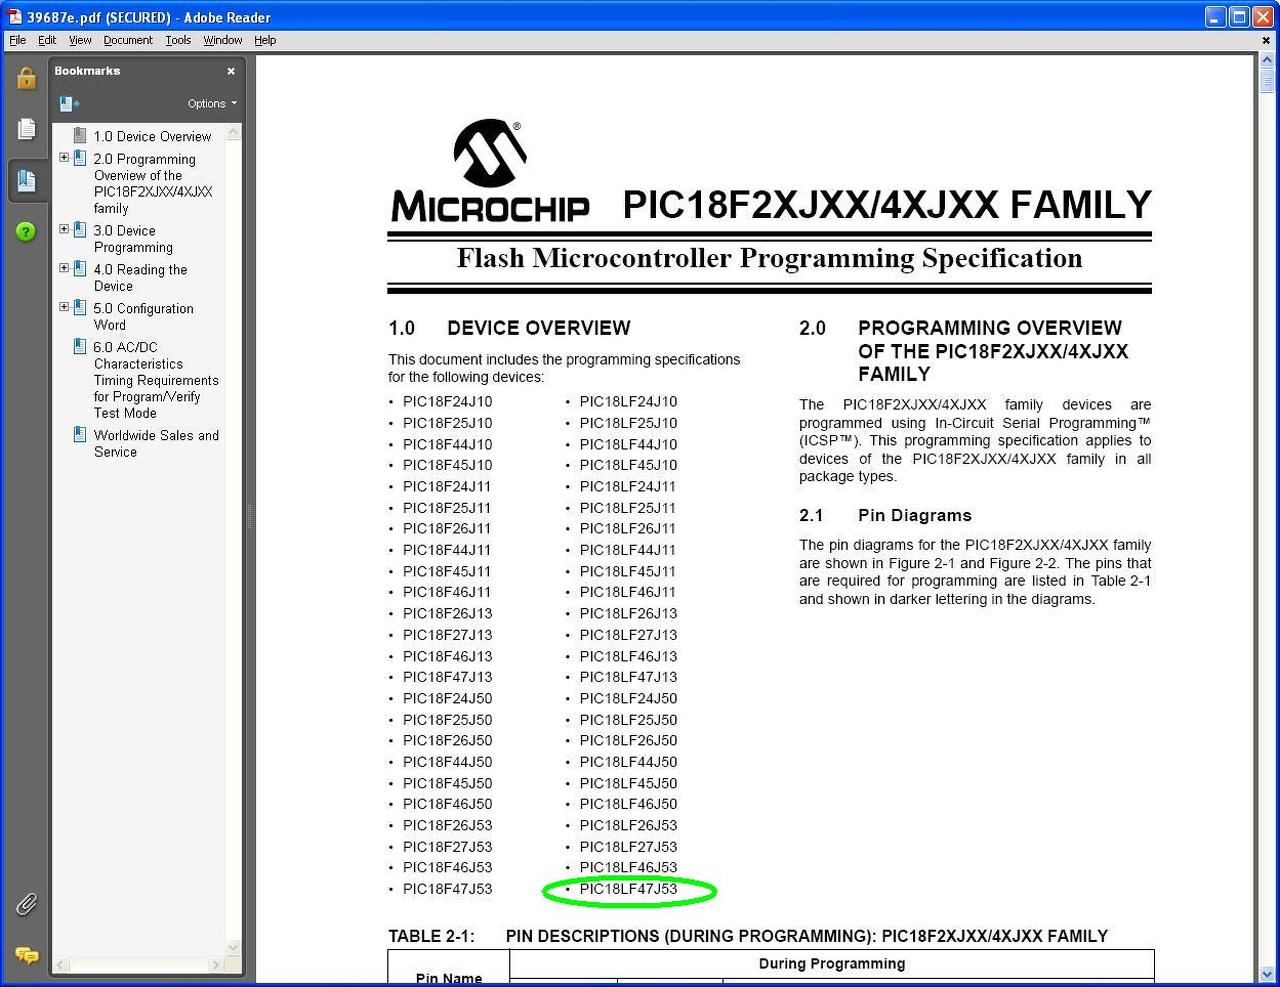Image resolution: width=1280 pixels, height=987 pixels.
Task: Click the PIC18F46J11 device entry
Action: [x=447, y=592]
